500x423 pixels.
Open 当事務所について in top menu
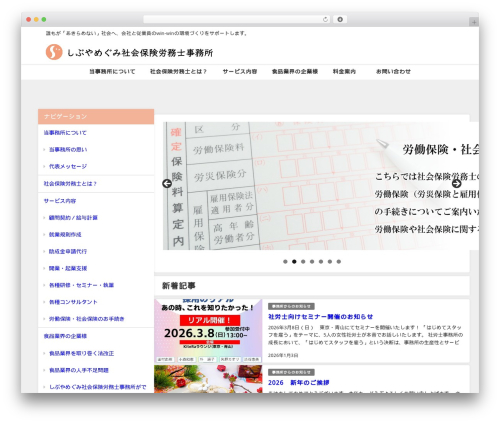coord(112,71)
